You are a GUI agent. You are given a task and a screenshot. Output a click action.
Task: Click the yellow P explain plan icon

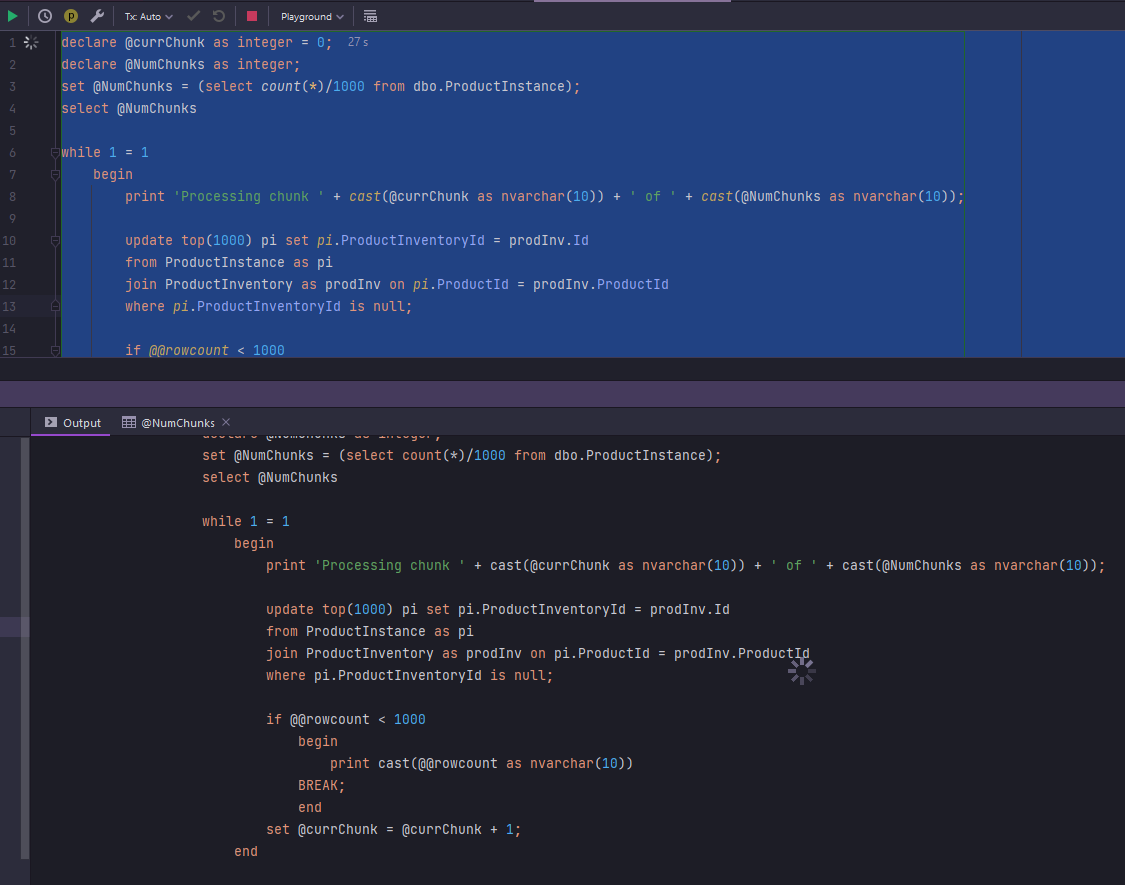point(70,16)
